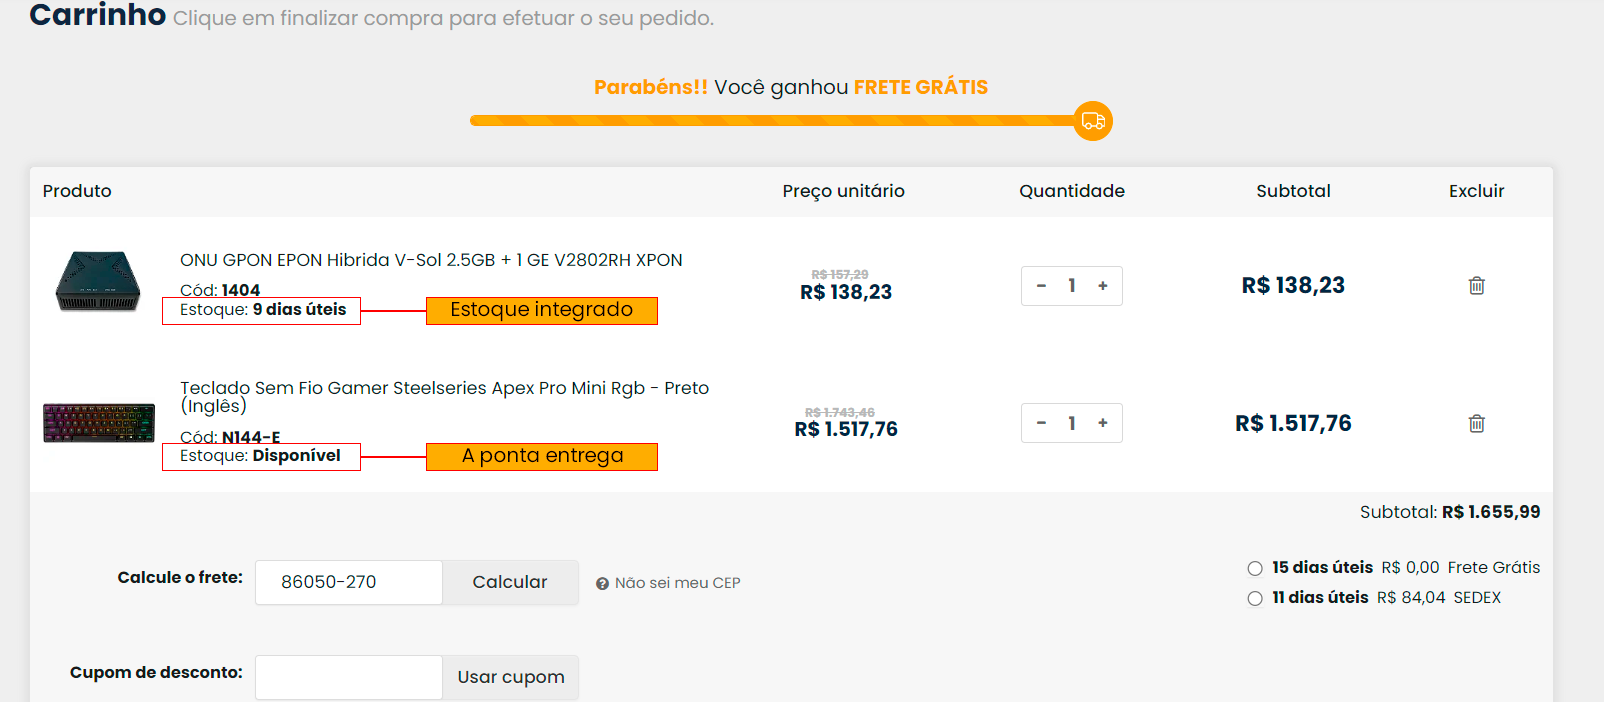Click the Calcular shipping button
Screen dimensions: 1604x702
[510, 582]
